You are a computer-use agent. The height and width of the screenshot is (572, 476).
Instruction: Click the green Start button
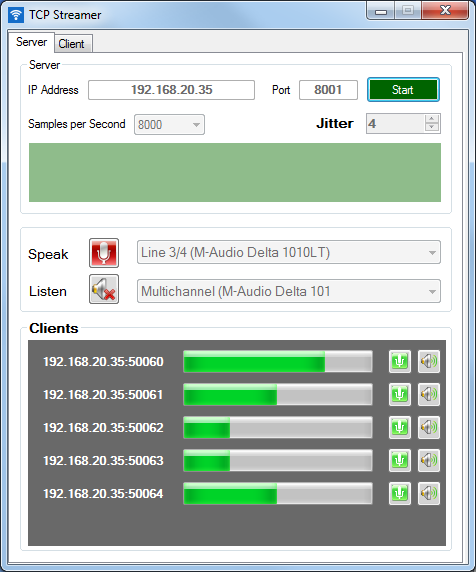[x=403, y=90]
